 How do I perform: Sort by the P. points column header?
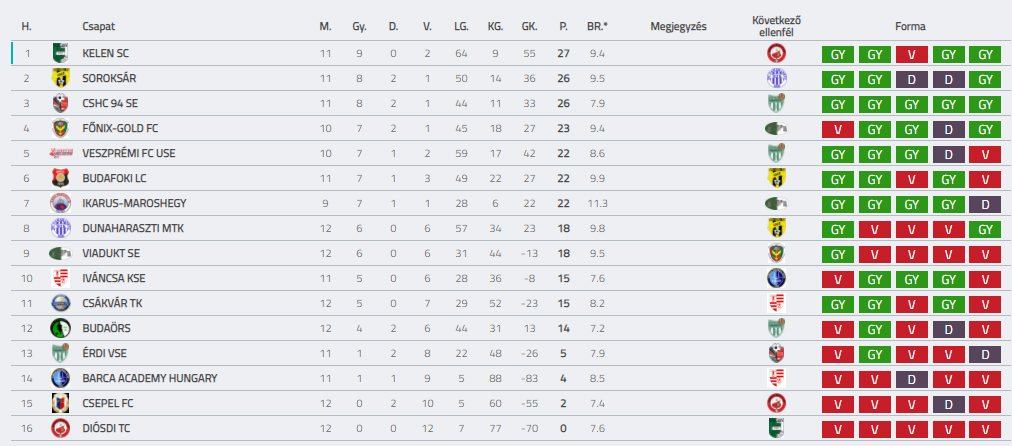[564, 27]
